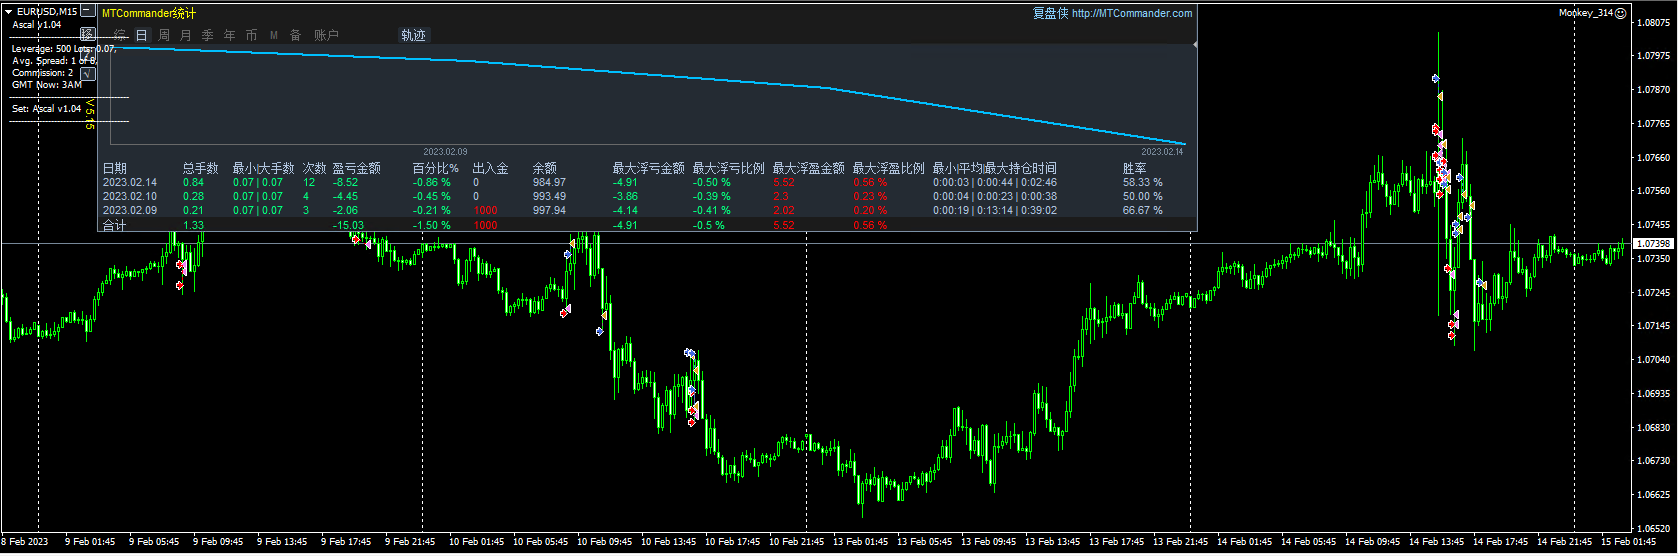The image size is (1679, 556).
Task: Select the 月 (monthly) statistics tab
Action: coord(186,35)
